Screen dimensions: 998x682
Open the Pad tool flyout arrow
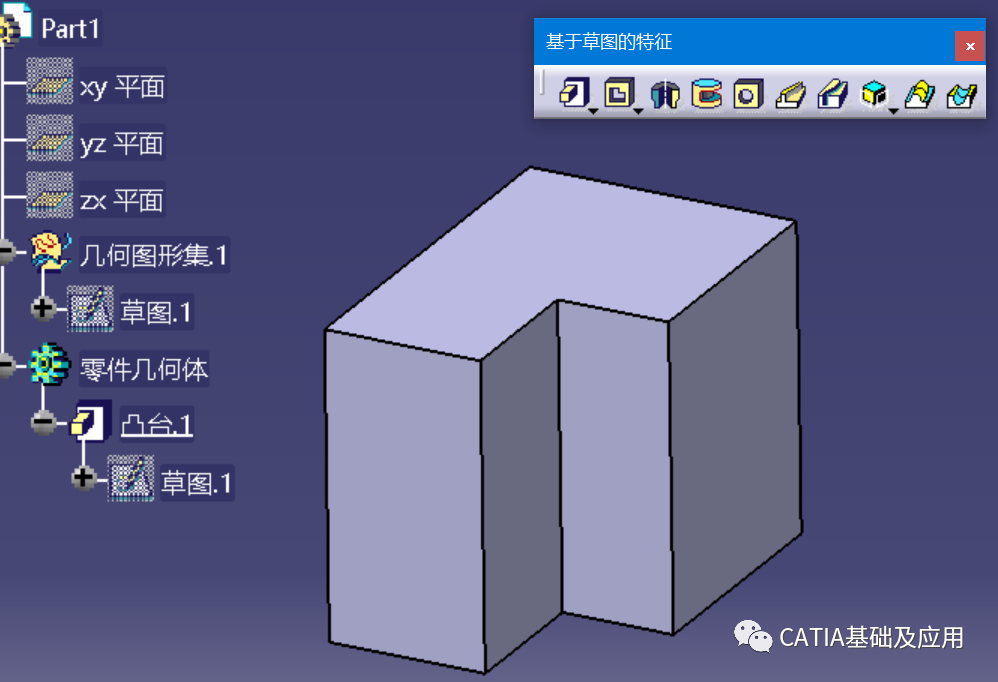[593, 111]
